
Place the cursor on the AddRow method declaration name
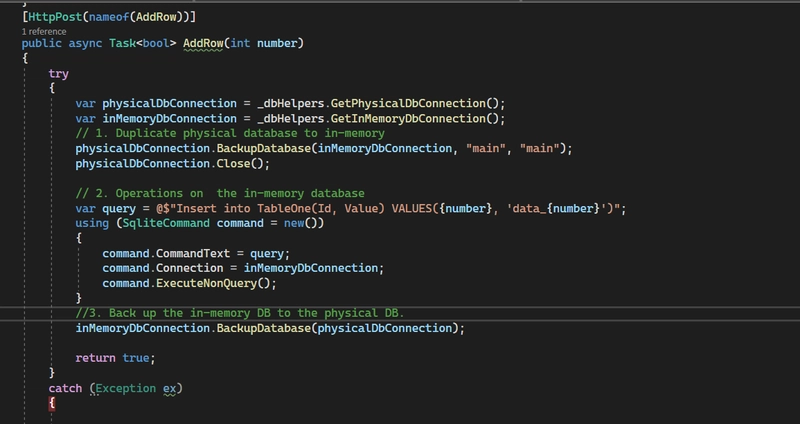(x=203, y=43)
